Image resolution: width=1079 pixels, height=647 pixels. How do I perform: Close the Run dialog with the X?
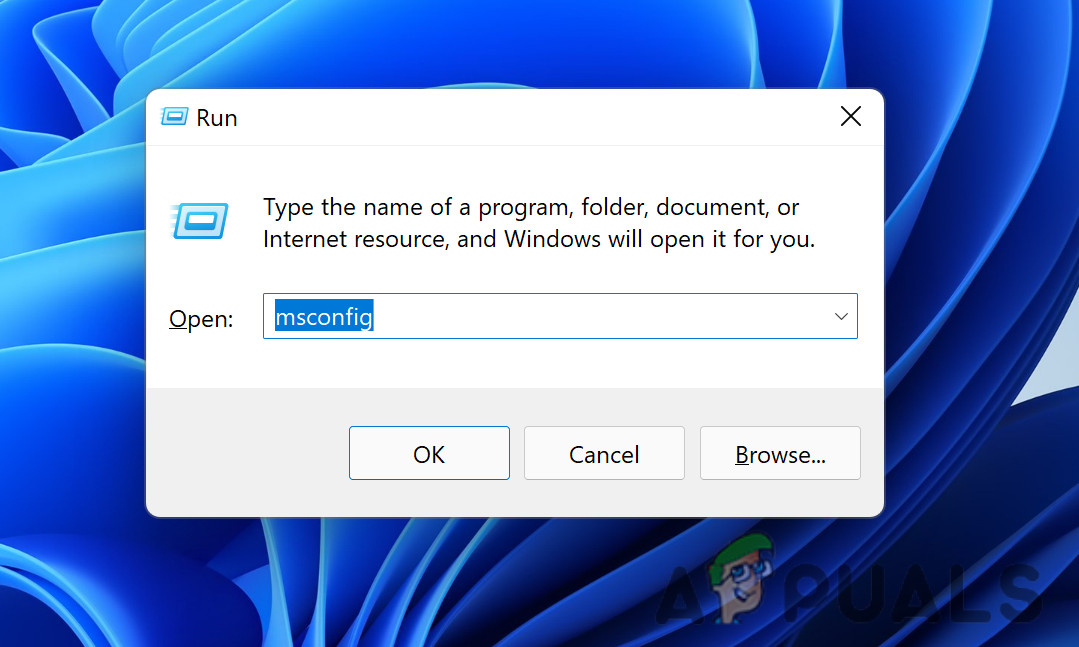point(851,116)
